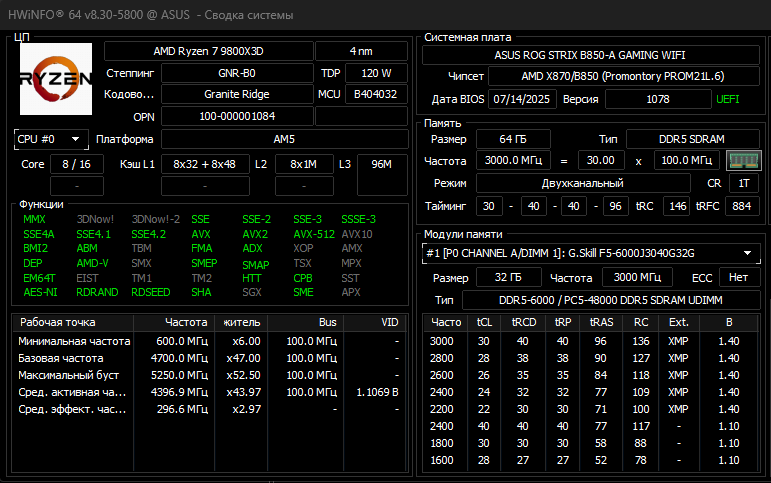The image size is (771, 483).
Task: Select the AM5 platform field
Action: [x=284, y=139]
